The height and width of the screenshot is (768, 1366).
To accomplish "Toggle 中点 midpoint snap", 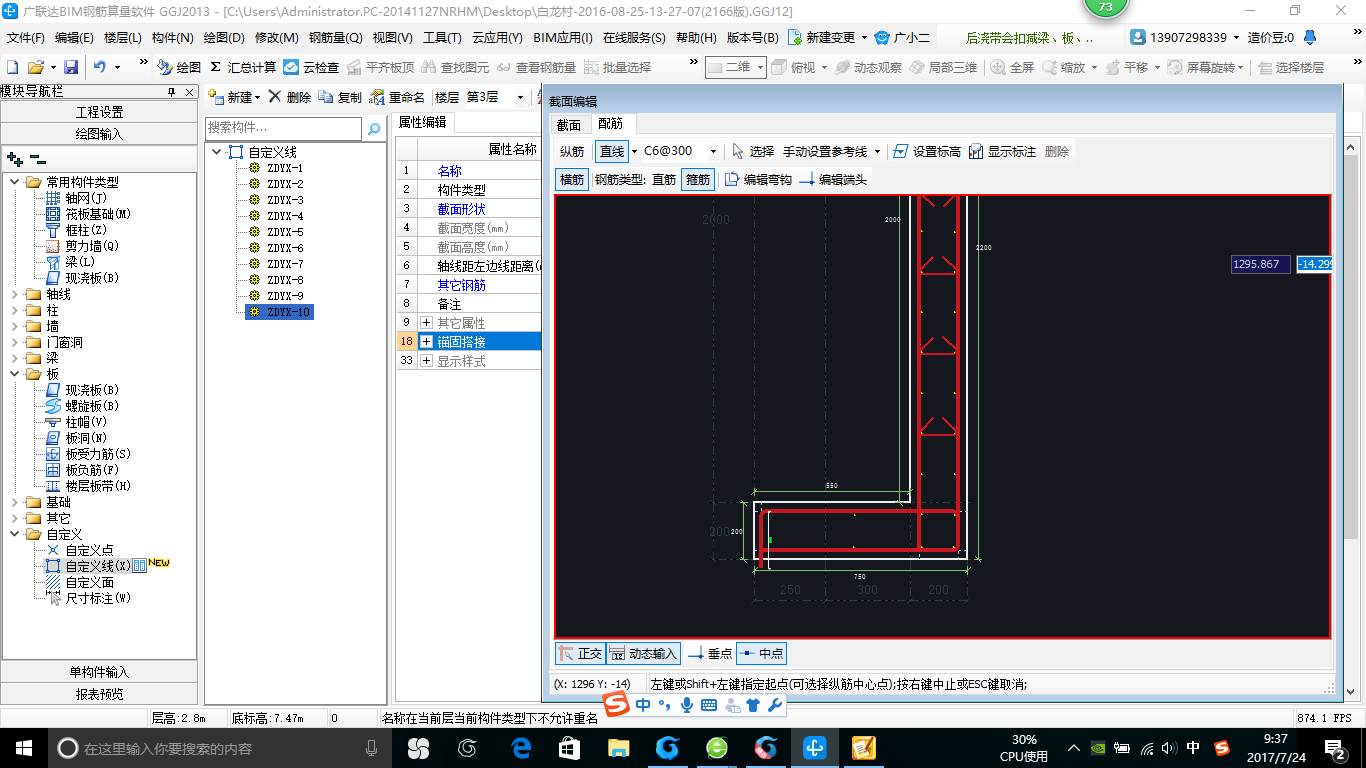I will coord(761,653).
